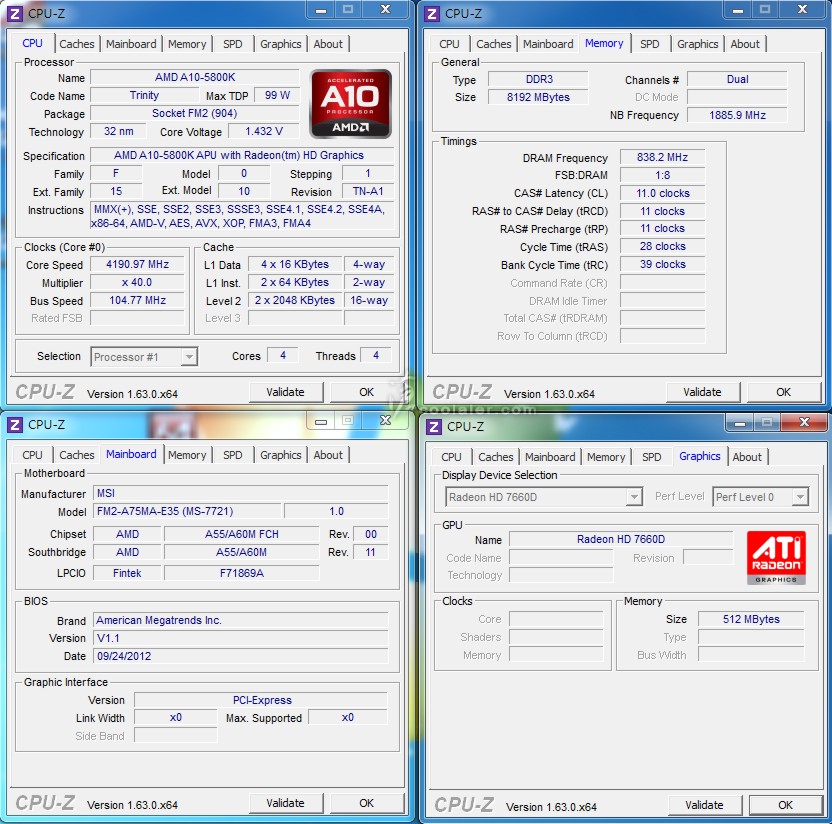Click OK in the memory Timings window
Viewport: 832px width, 824px height.
[x=783, y=392]
